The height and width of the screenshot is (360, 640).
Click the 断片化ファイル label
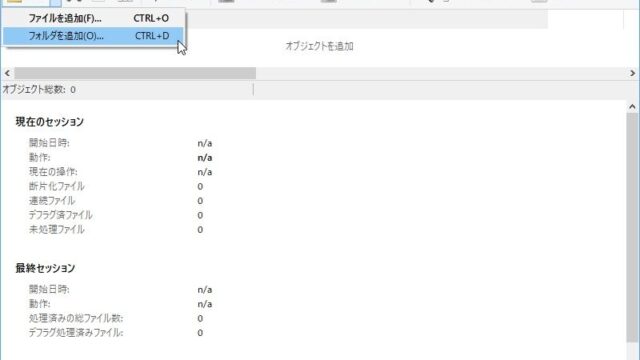tap(56, 186)
